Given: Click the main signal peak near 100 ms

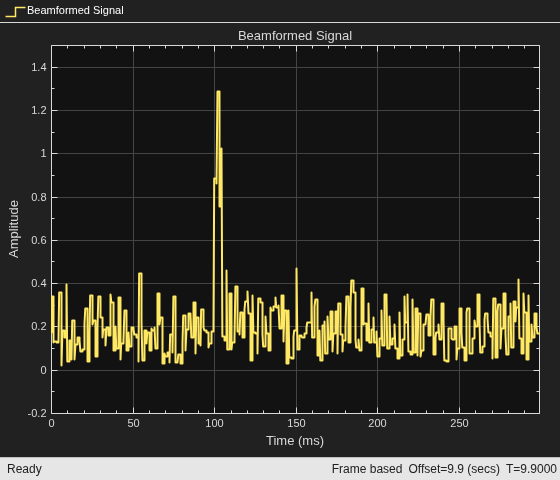Looking at the screenshot, I should tap(218, 92).
